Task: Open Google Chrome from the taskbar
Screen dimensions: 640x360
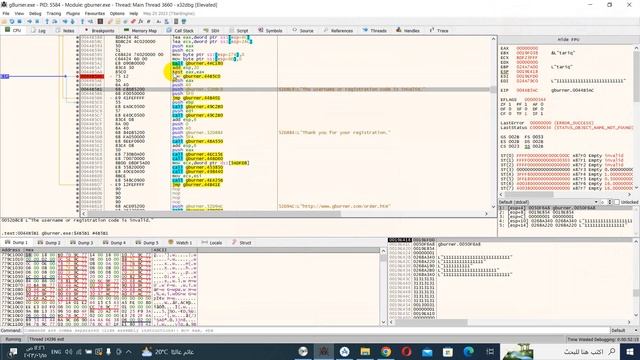Action: [x=385, y=351]
